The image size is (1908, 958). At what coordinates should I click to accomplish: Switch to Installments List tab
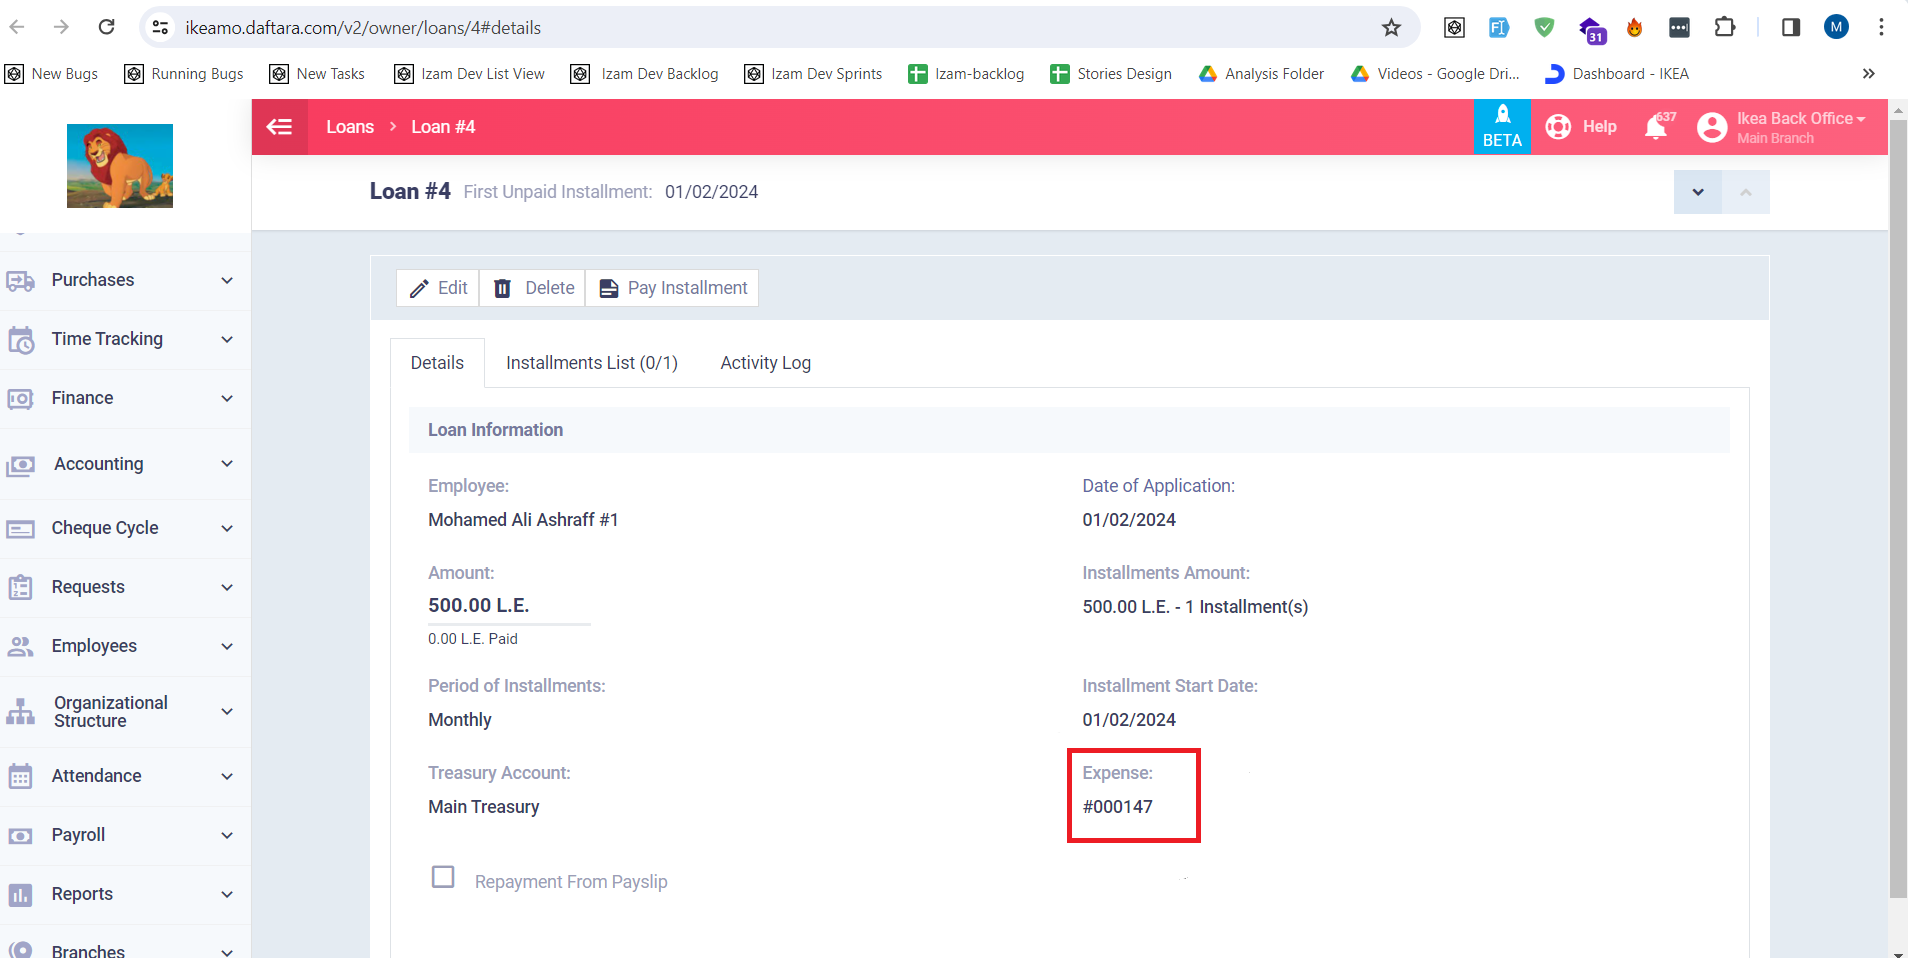(x=591, y=363)
